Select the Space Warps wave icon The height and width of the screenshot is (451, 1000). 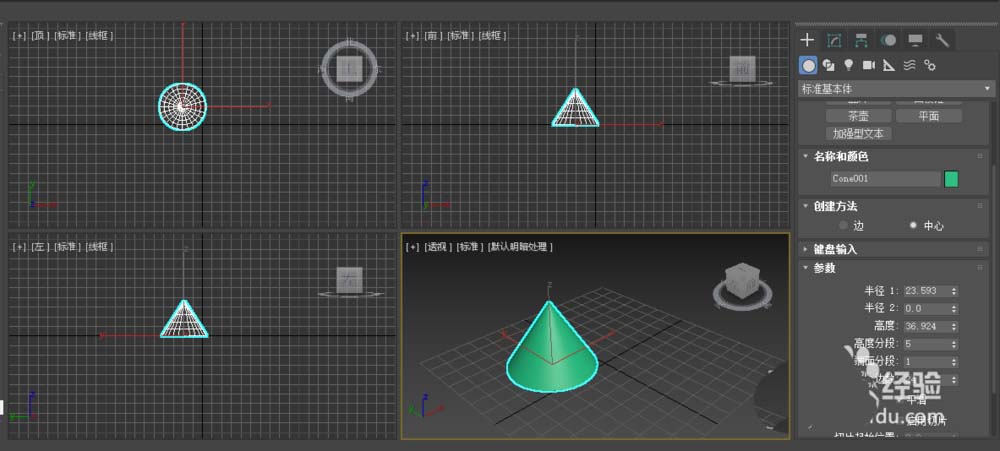[x=910, y=65]
